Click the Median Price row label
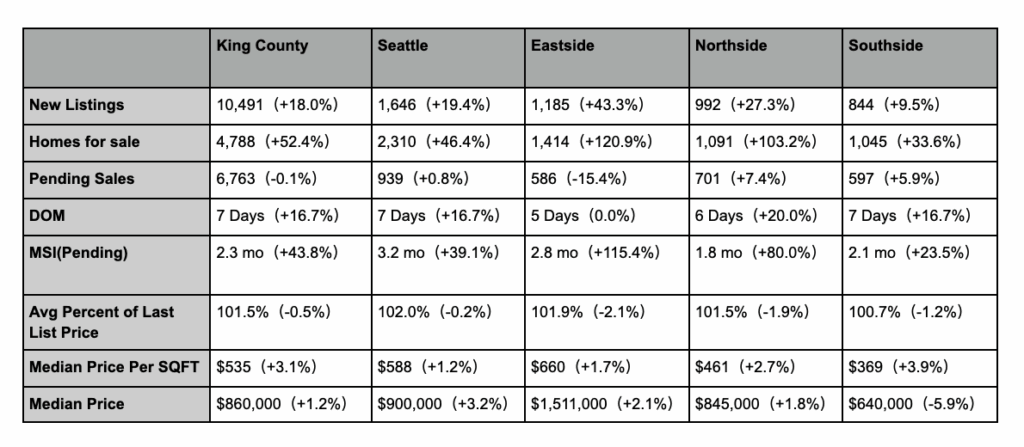This screenshot has width=1024, height=447. [77, 404]
